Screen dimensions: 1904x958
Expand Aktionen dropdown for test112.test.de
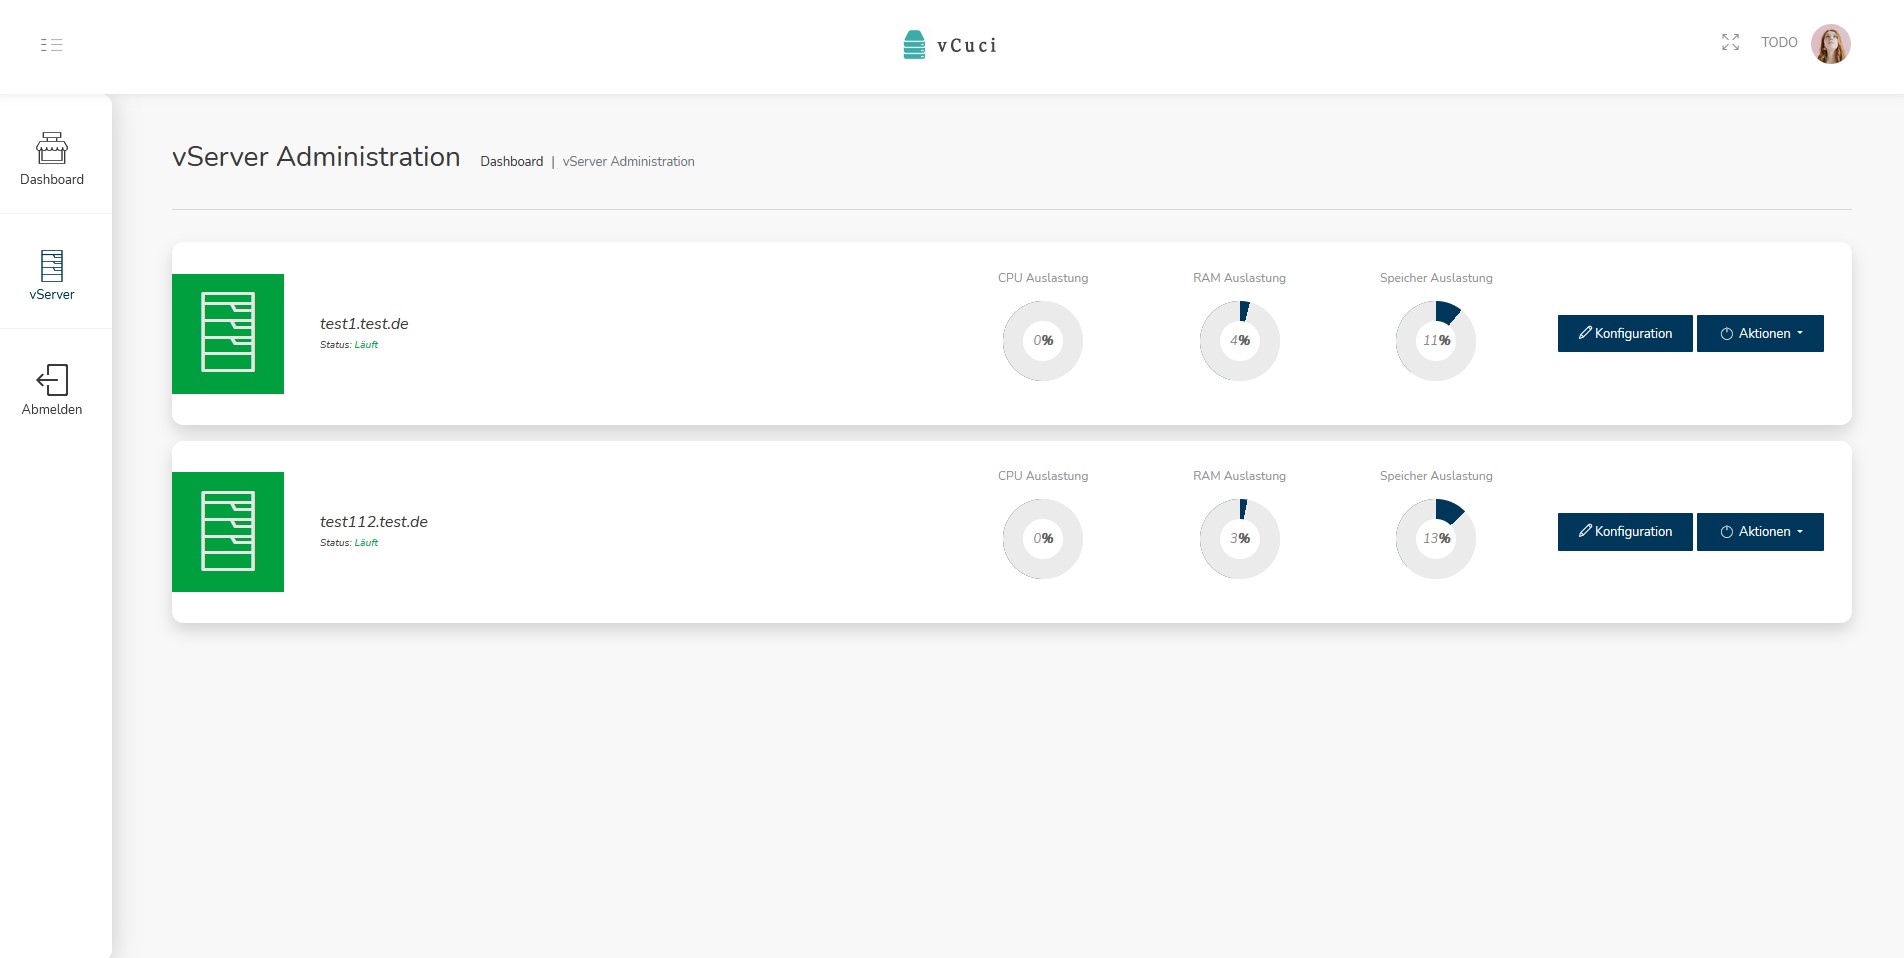[1760, 532]
